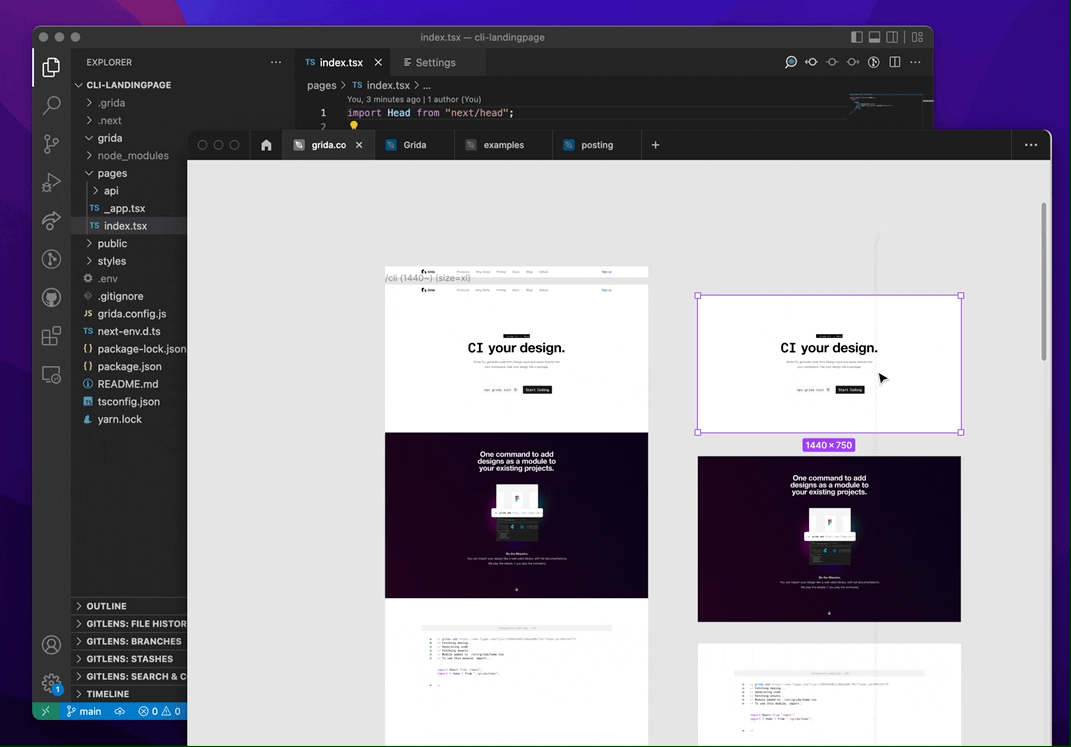
Task: Open the Search view in activity bar
Action: tap(51, 105)
